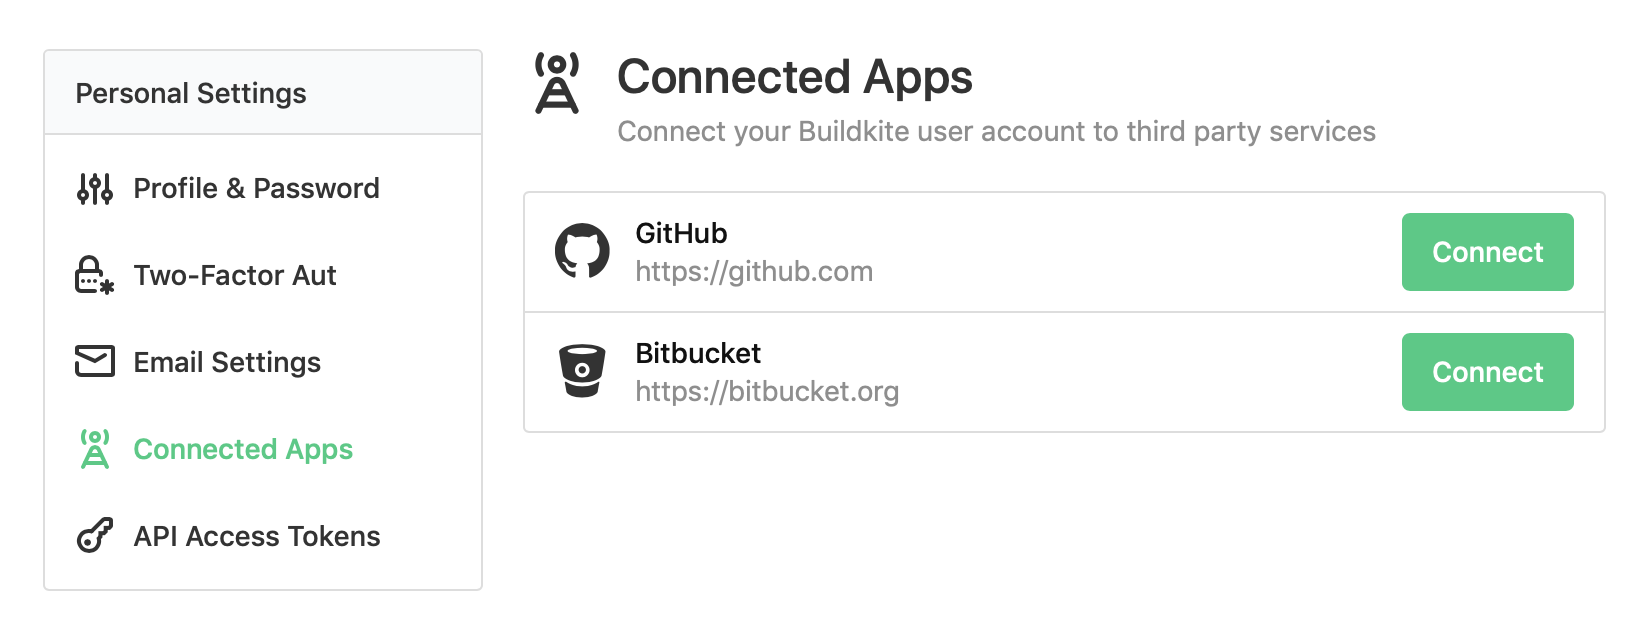Go to Email Settings
The image size is (1650, 642).
click(x=226, y=362)
